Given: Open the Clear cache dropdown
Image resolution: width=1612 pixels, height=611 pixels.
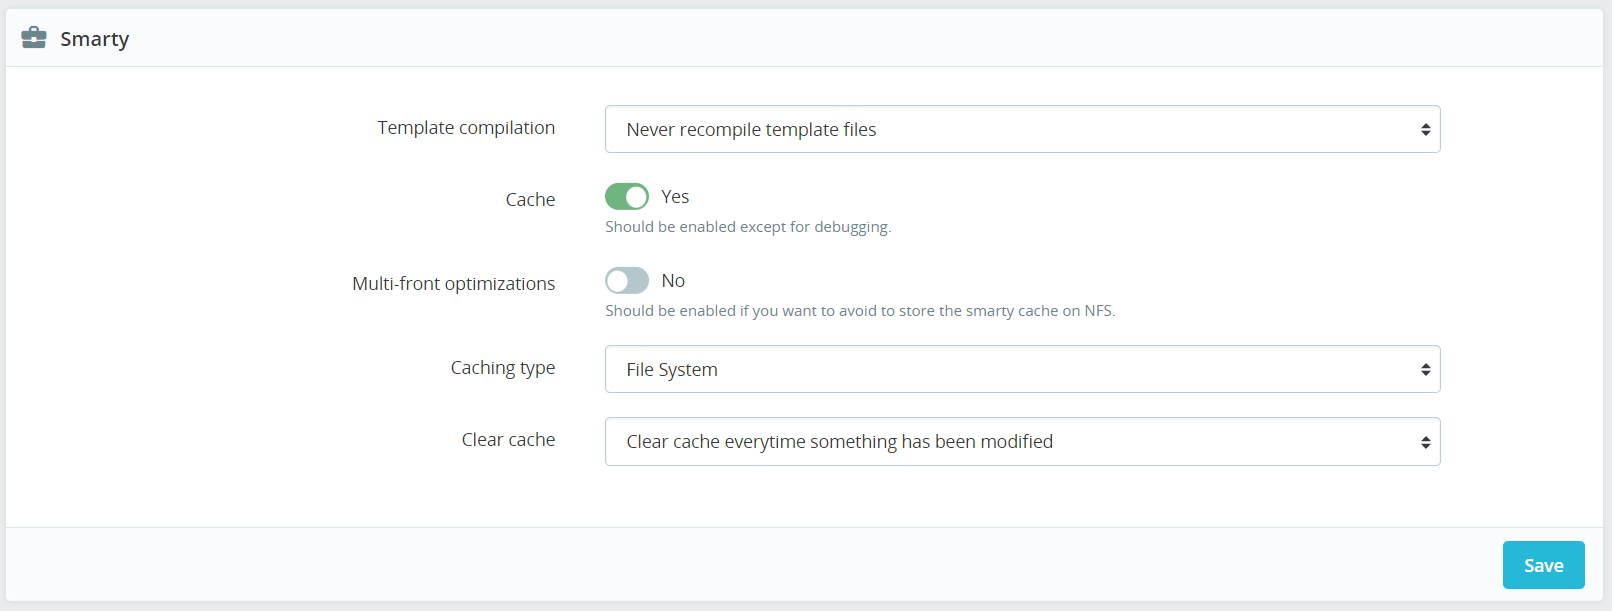Looking at the screenshot, I should click(1021, 441).
